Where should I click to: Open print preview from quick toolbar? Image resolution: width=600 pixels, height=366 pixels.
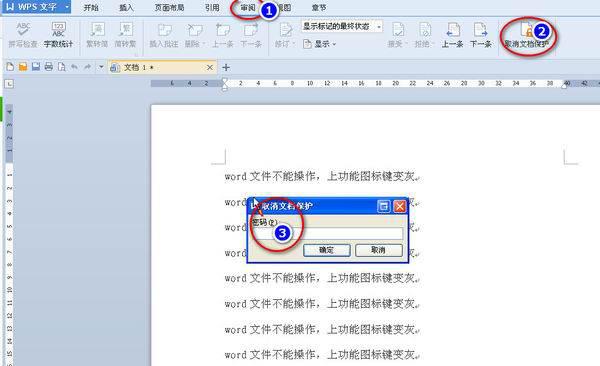coord(61,67)
